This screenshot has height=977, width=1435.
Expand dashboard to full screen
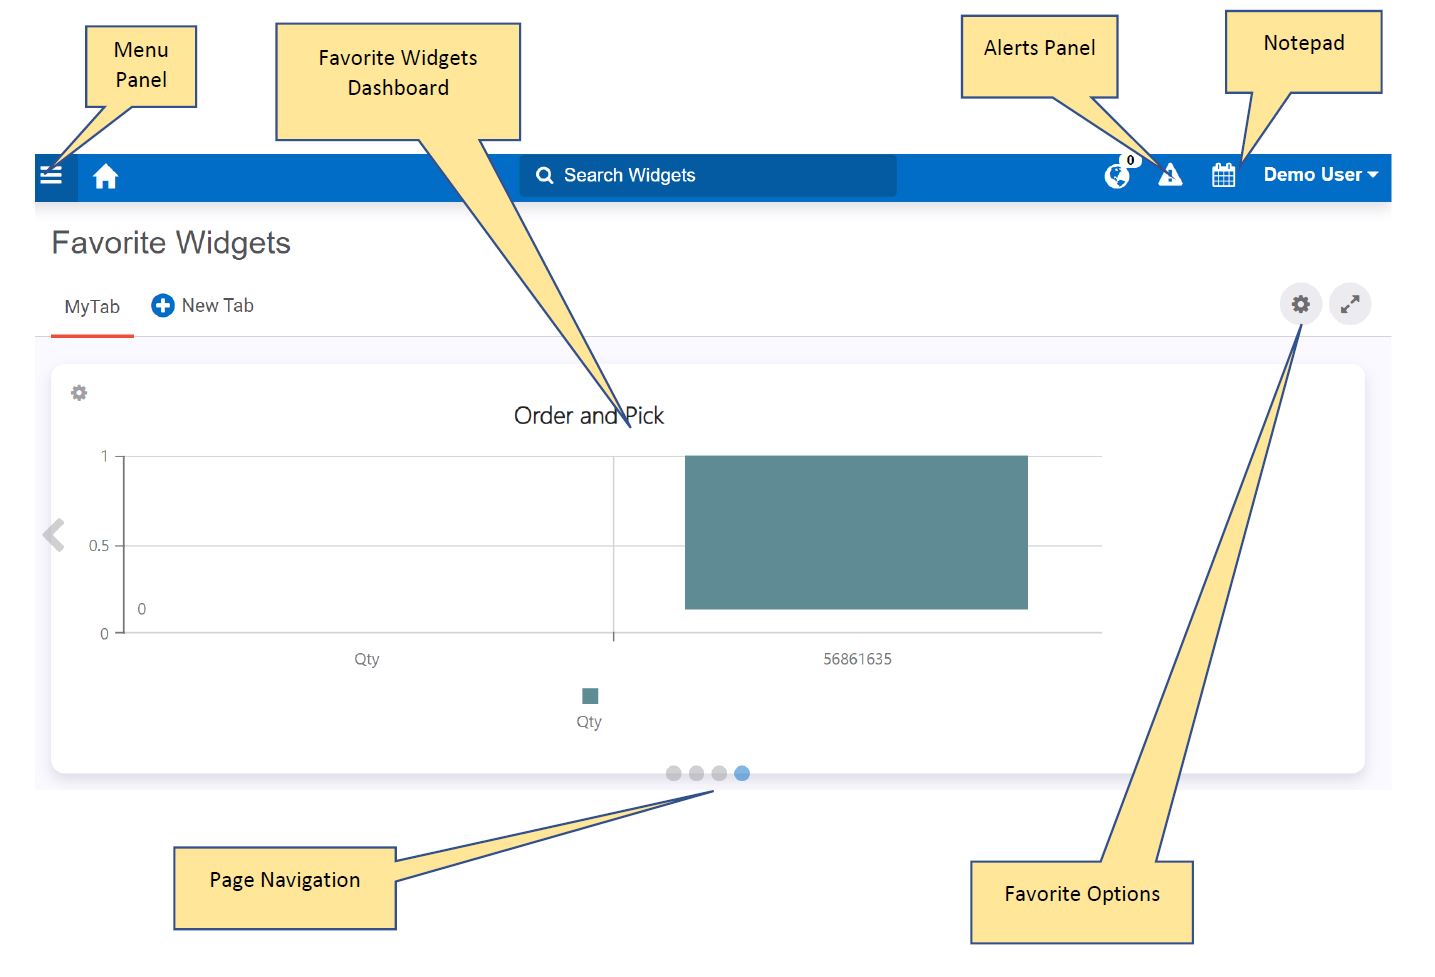point(1350,304)
